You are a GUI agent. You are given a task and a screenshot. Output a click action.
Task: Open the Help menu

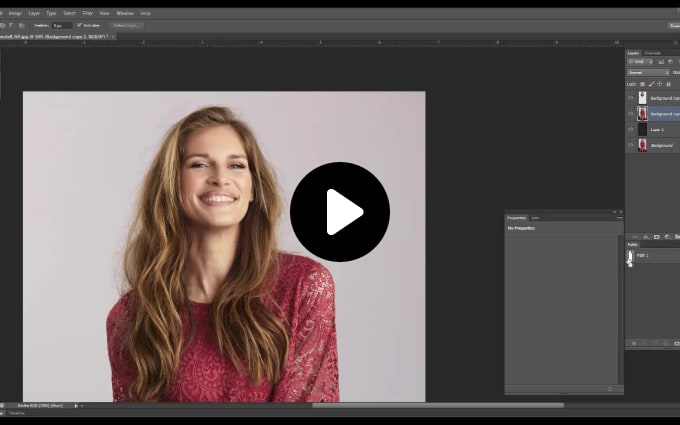pos(146,13)
